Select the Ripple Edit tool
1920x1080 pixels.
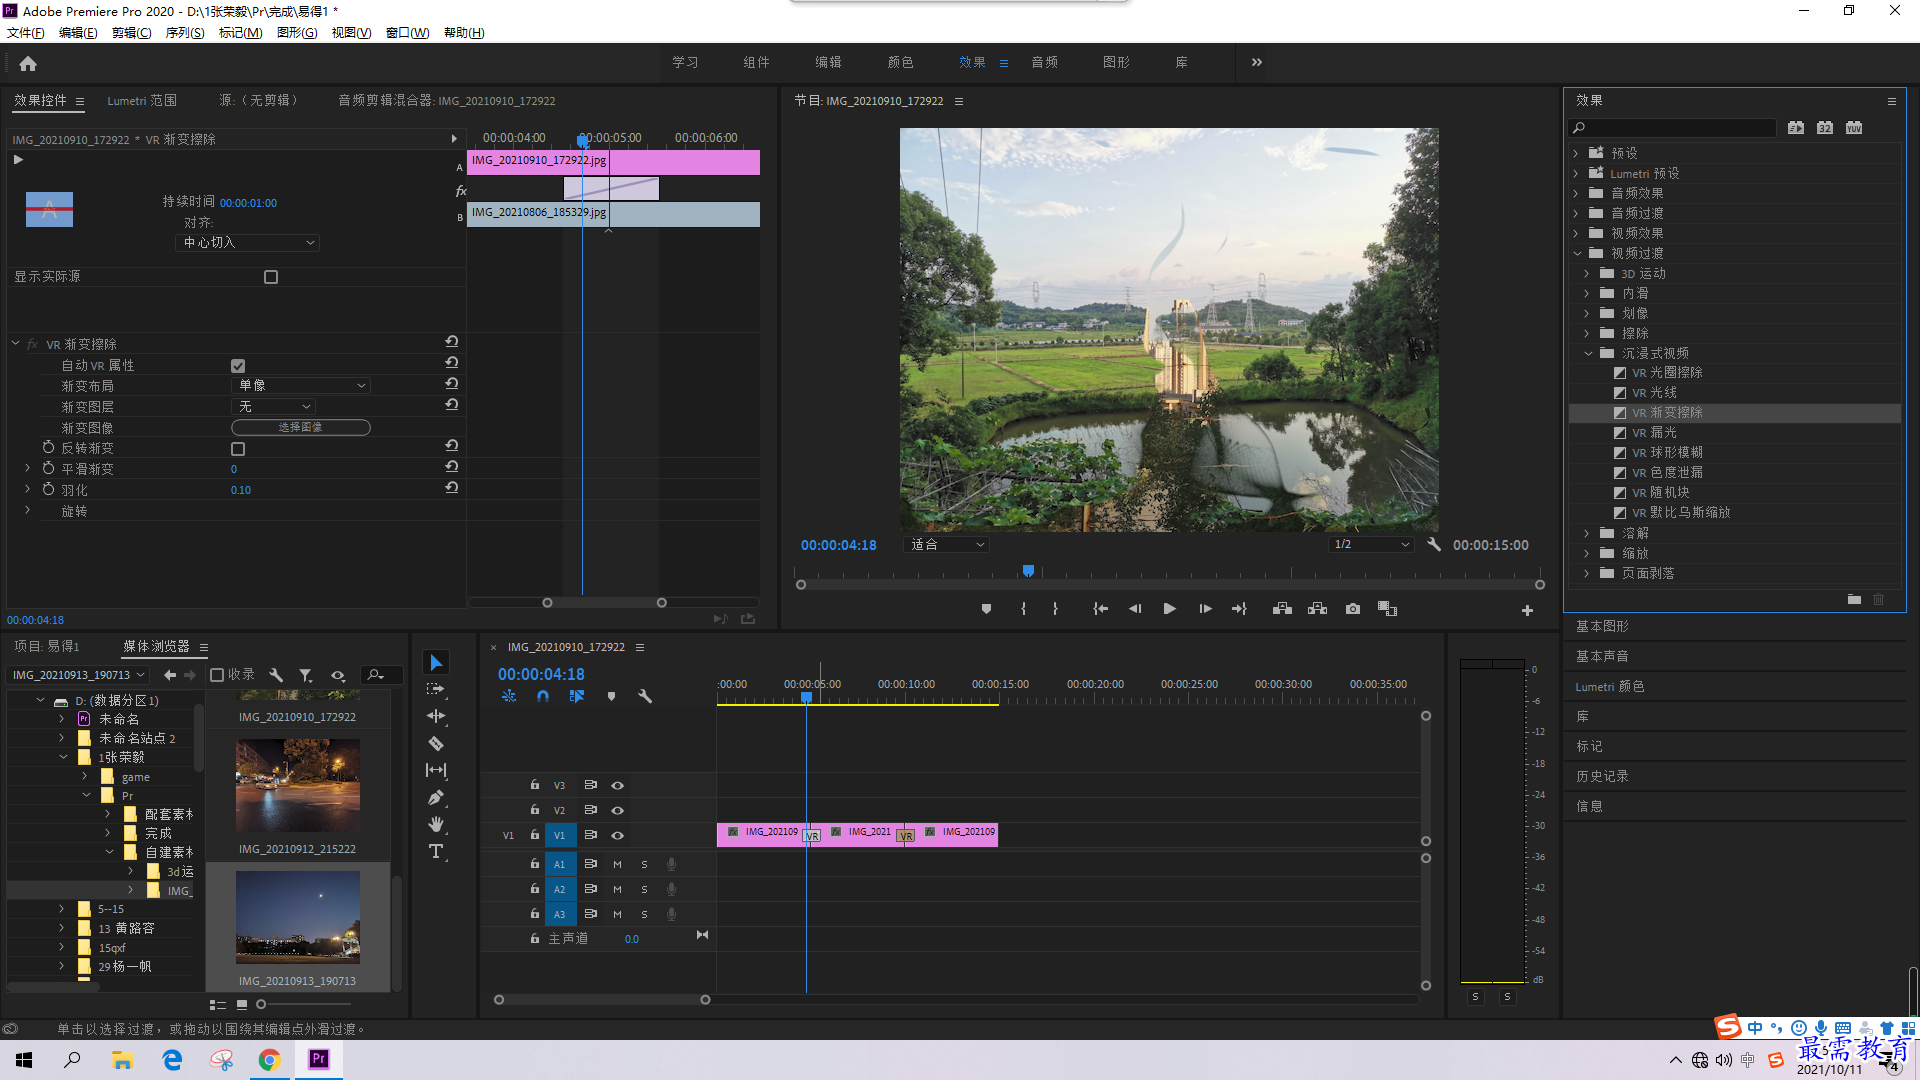[x=436, y=716]
